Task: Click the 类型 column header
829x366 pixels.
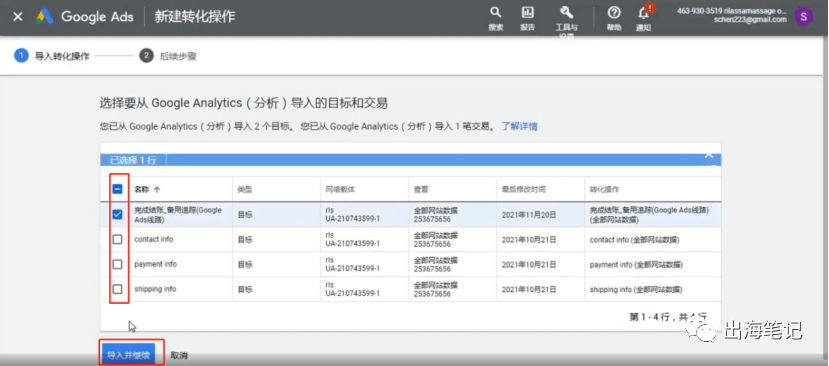Action: coord(245,189)
